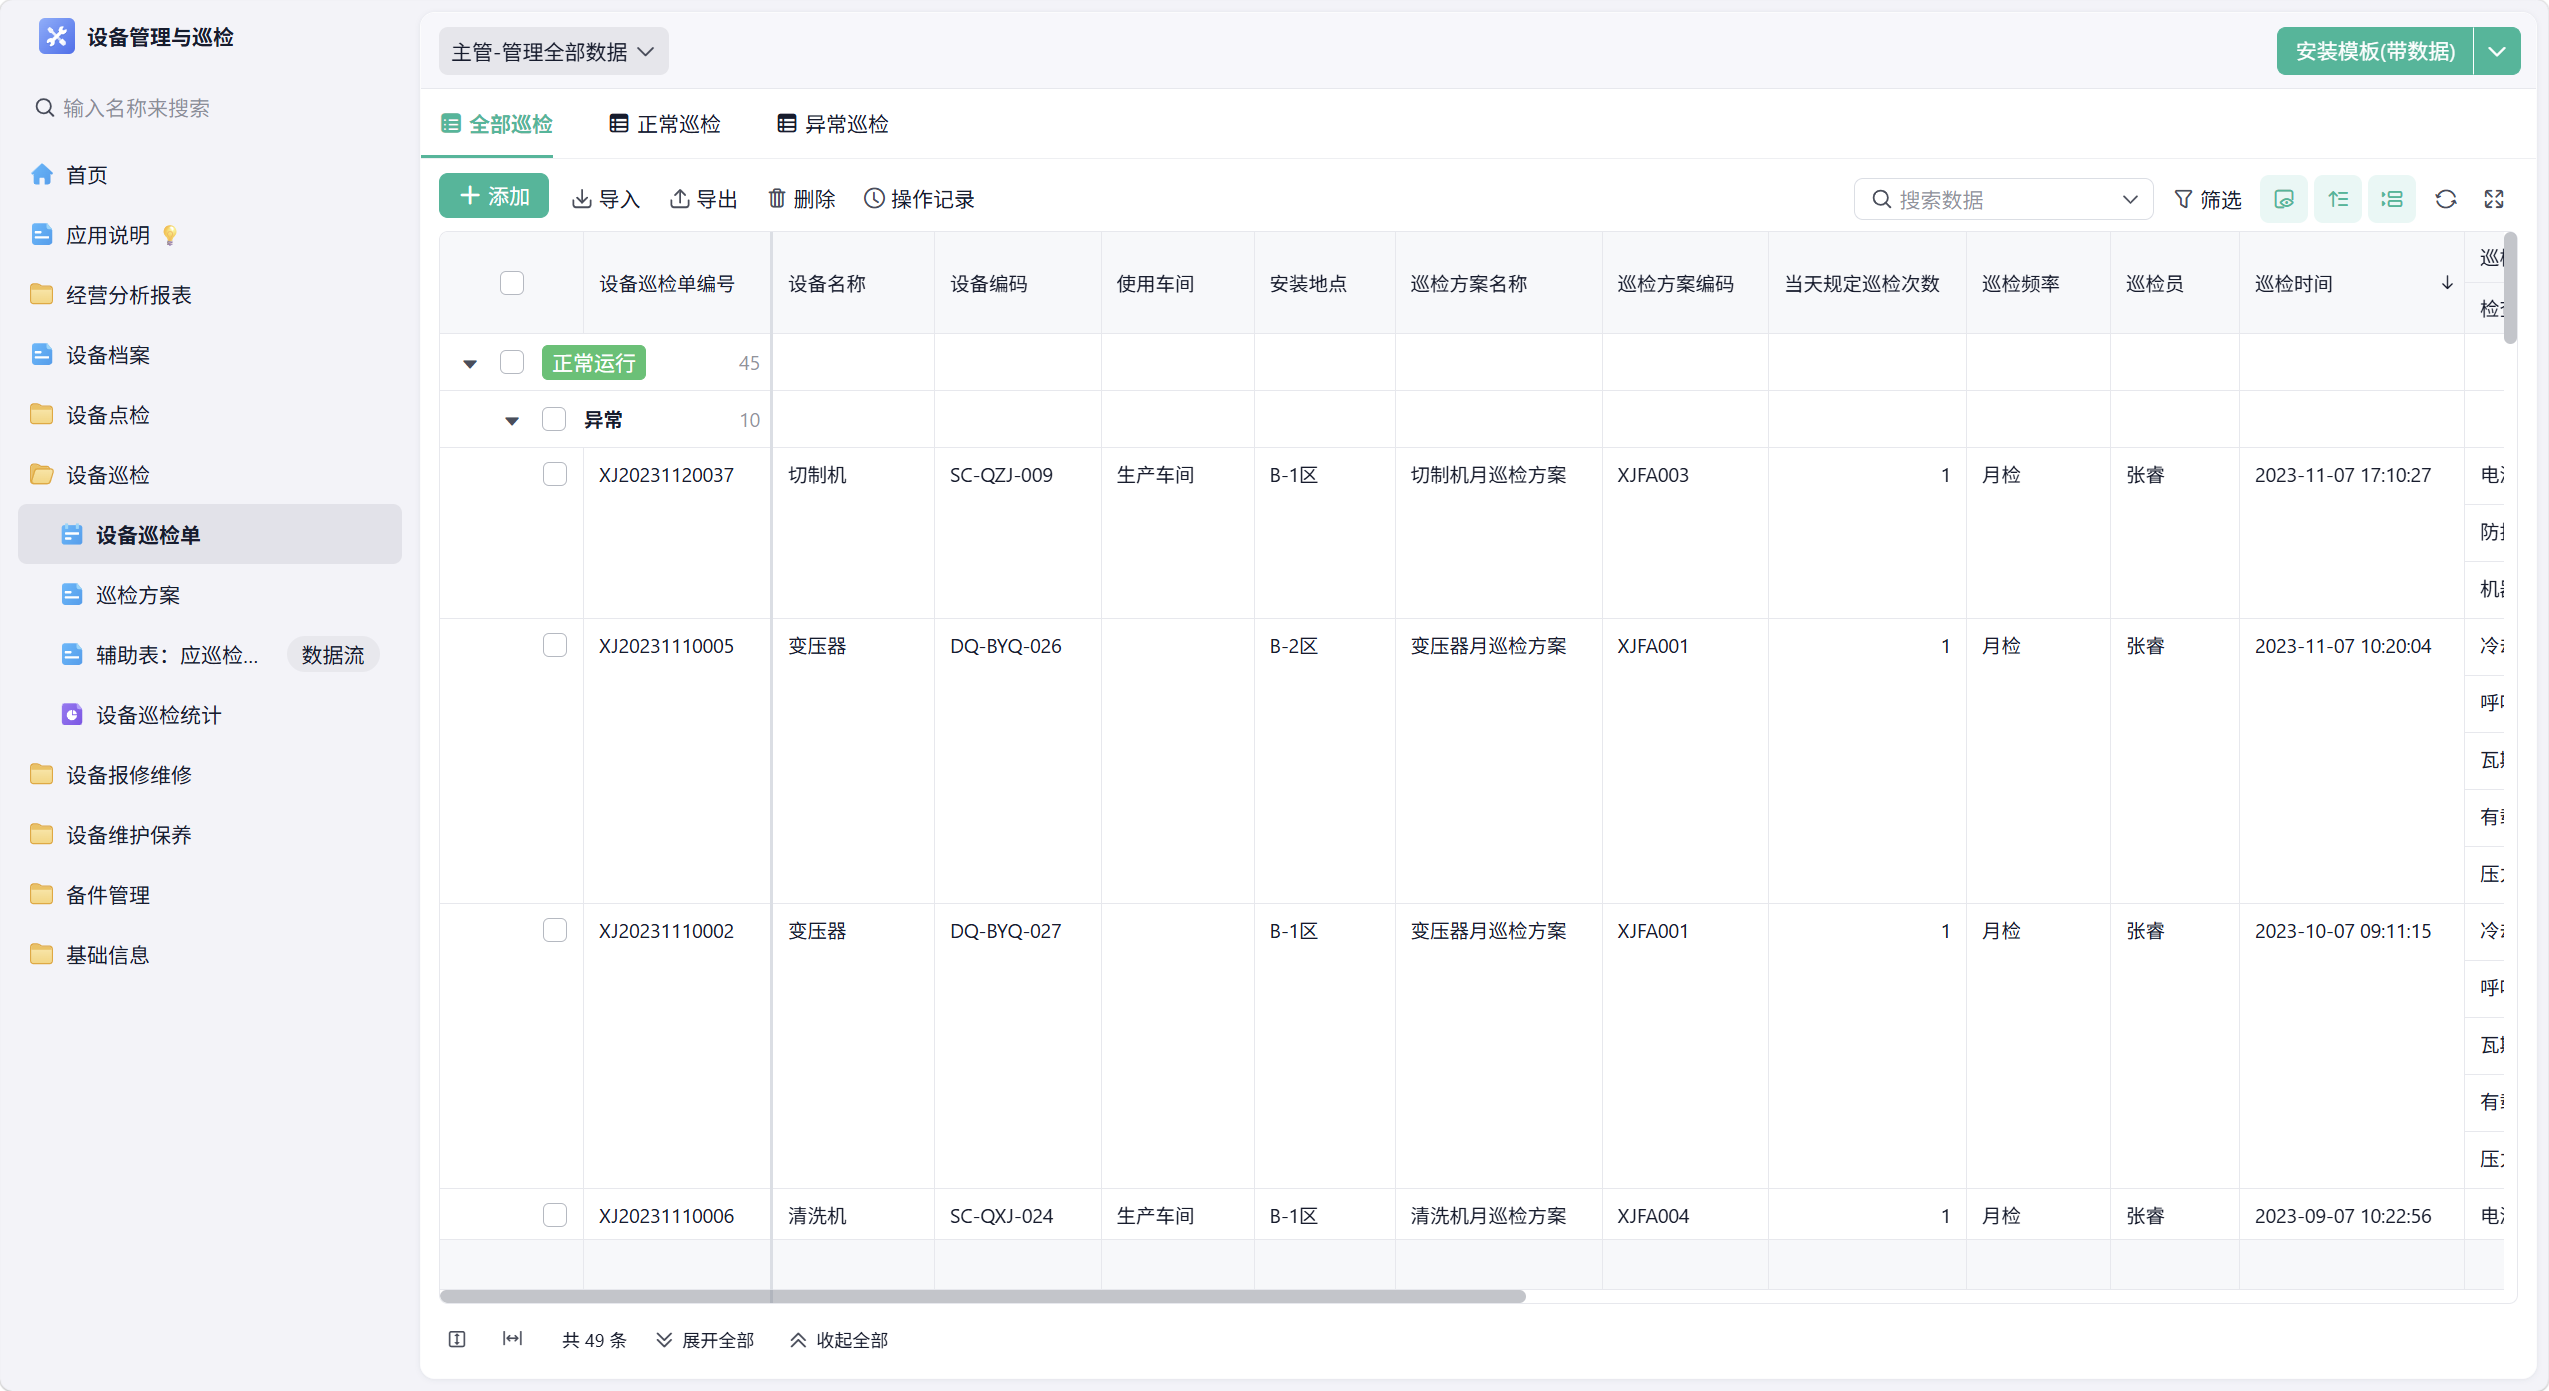2549x1391 pixels.
Task: Click the column-width fit icon in footer
Action: click(x=512, y=1339)
